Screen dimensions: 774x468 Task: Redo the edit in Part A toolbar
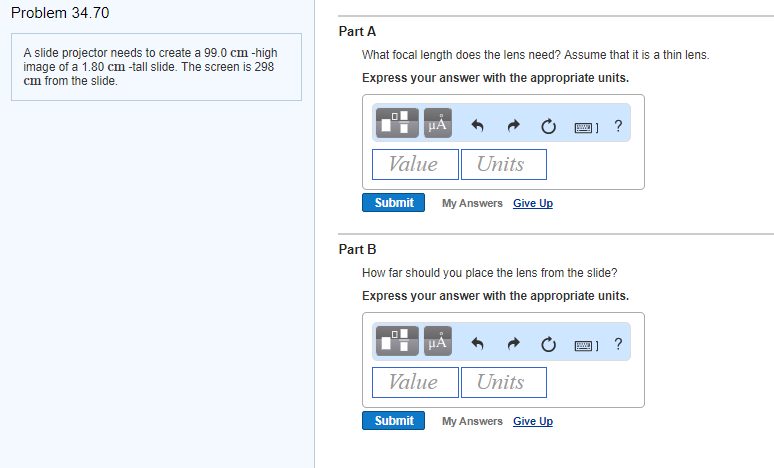click(x=513, y=126)
